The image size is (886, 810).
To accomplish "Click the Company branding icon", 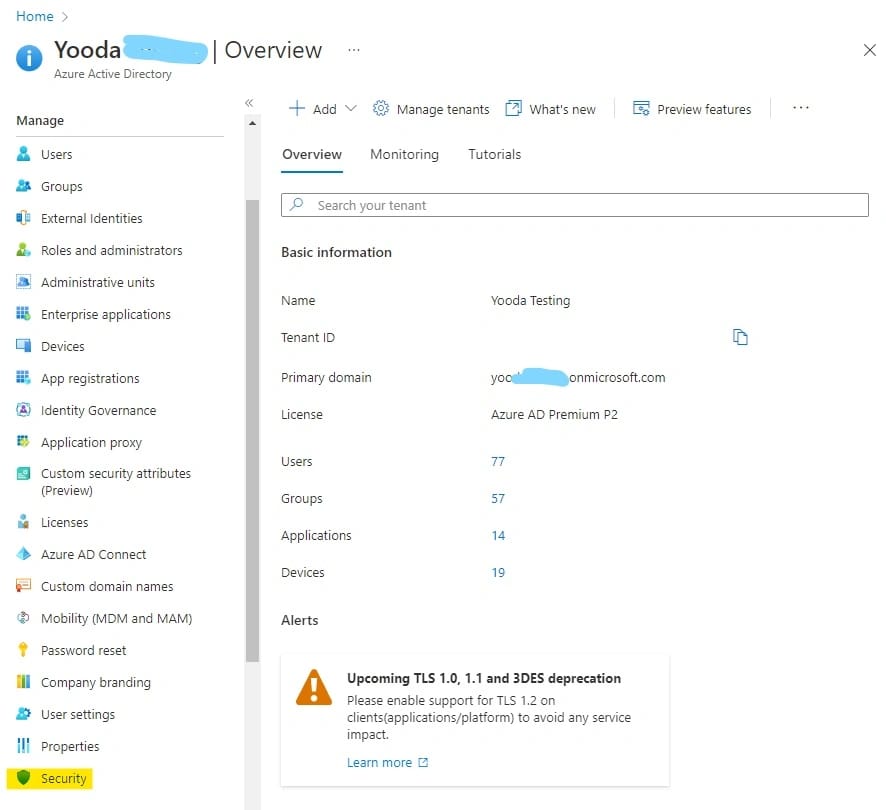I will pos(24,682).
